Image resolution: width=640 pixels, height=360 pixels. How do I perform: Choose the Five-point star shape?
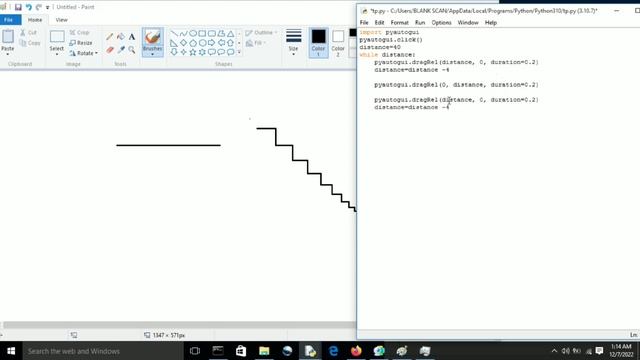coord(193,52)
